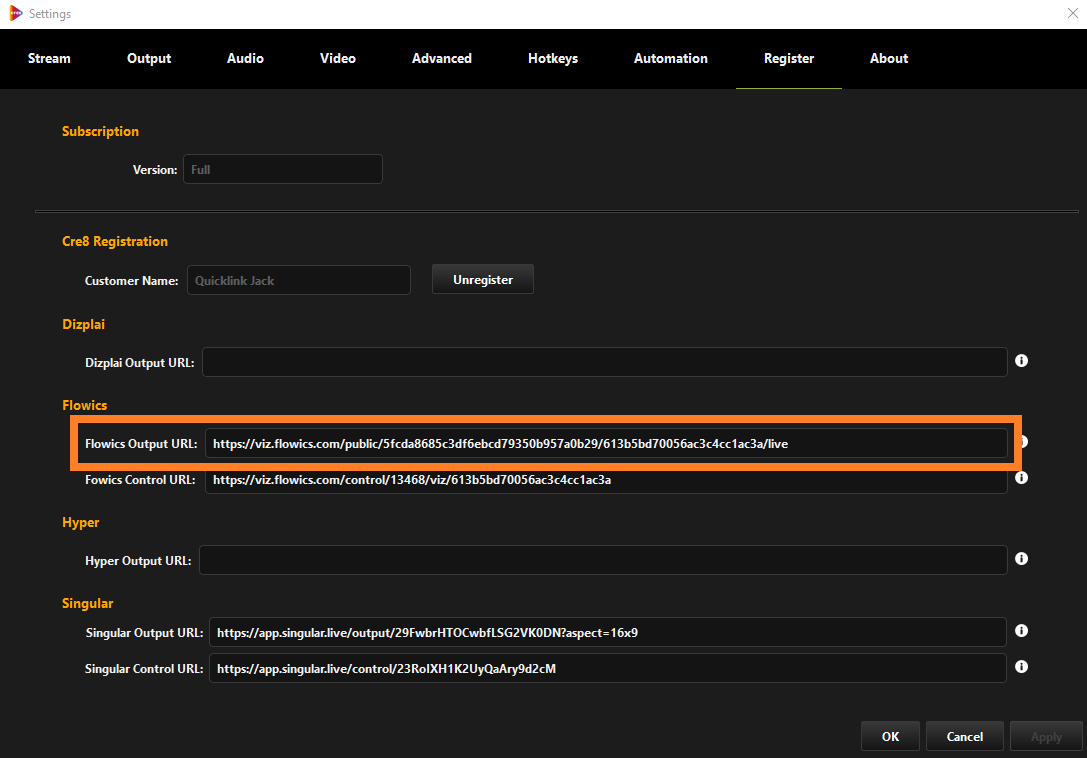Click the Hyper section heading
This screenshot has height=758, width=1087.
coord(80,522)
